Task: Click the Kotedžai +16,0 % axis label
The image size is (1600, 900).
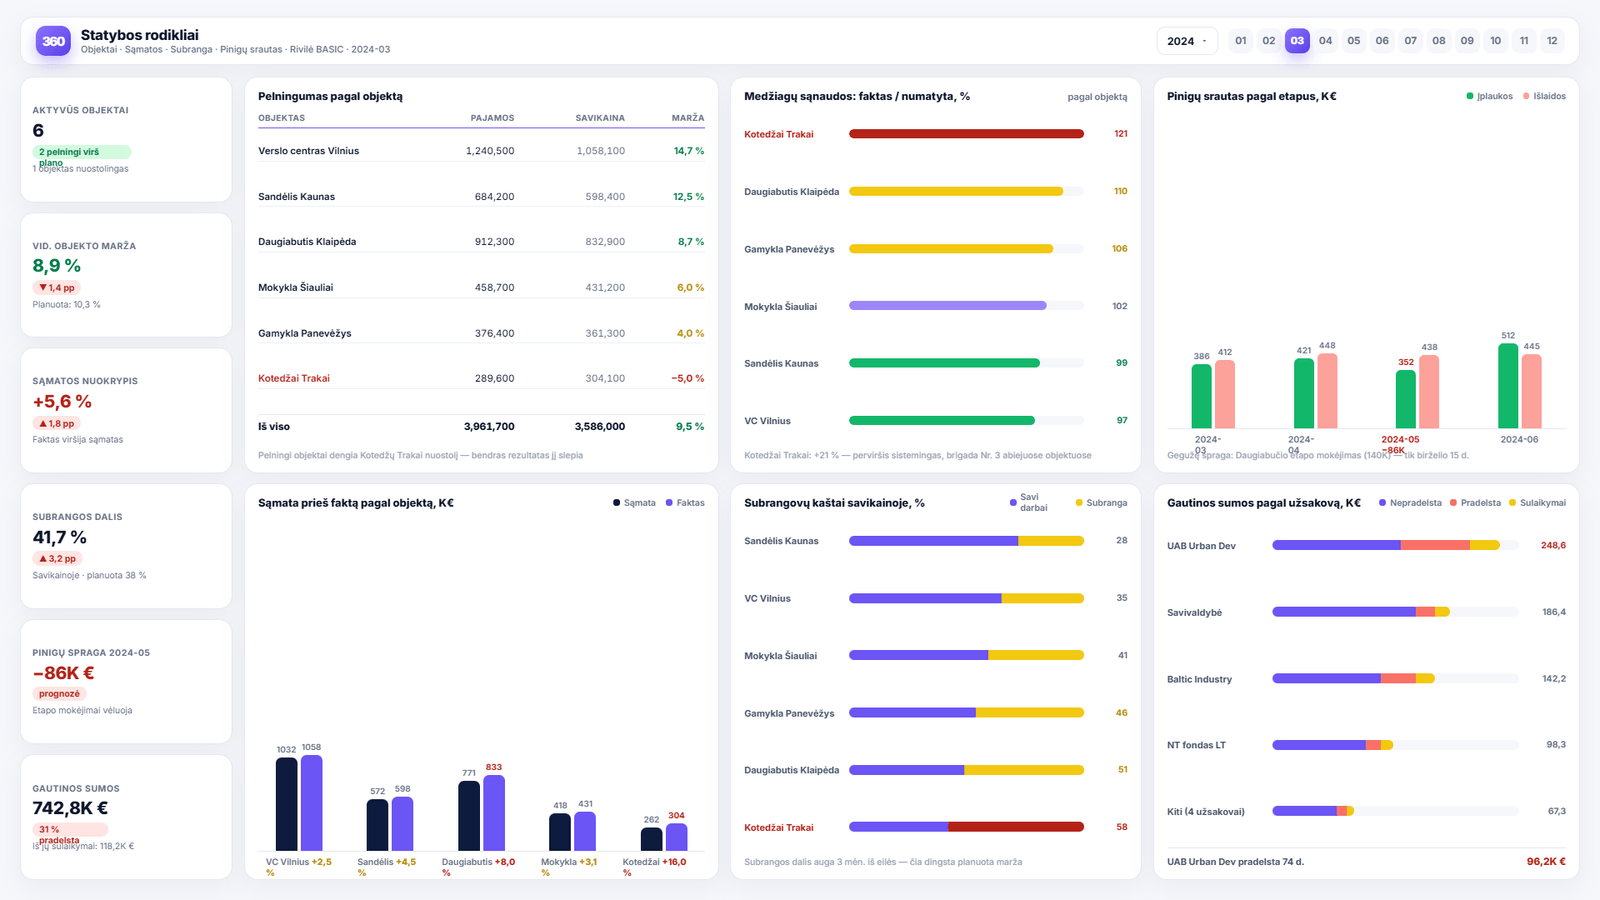Action: (654, 867)
